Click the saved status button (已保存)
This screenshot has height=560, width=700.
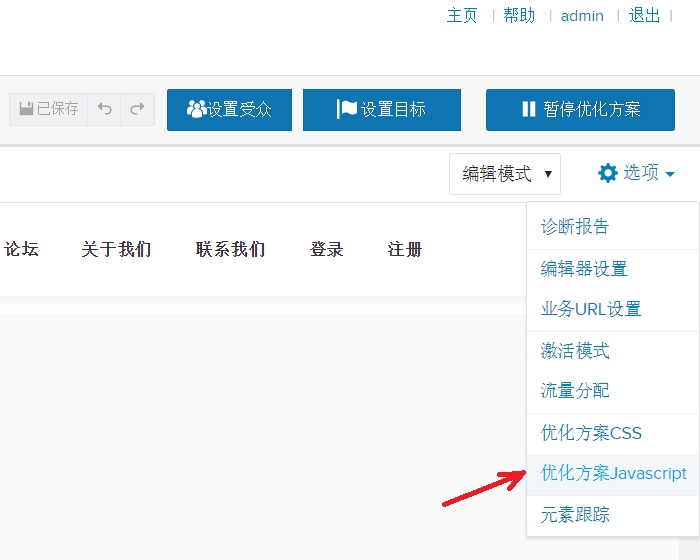(x=49, y=109)
